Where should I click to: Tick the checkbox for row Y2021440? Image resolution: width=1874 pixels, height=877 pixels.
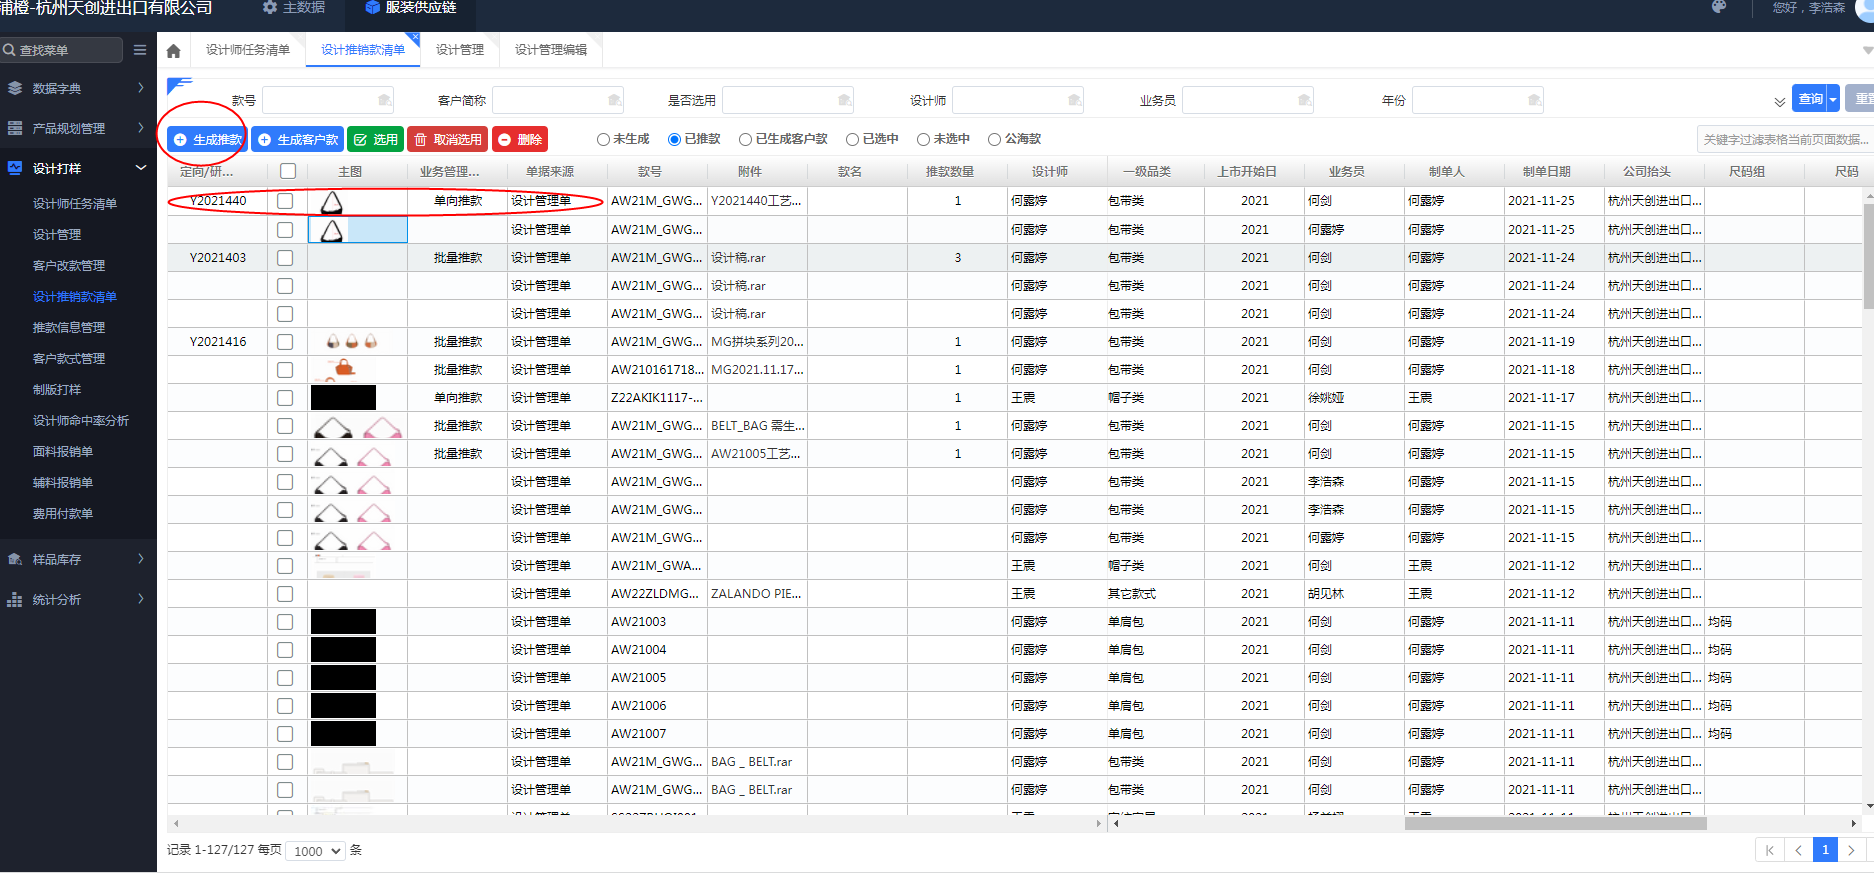pos(285,201)
